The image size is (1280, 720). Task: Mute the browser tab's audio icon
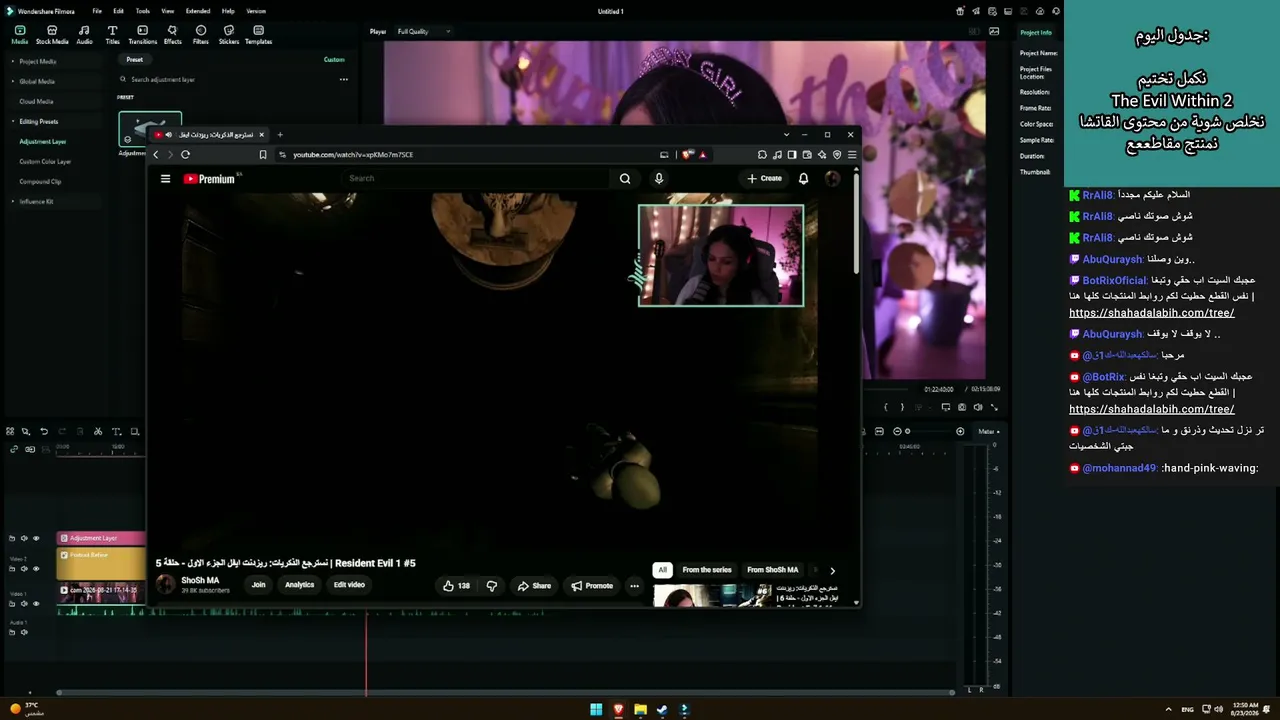168,134
